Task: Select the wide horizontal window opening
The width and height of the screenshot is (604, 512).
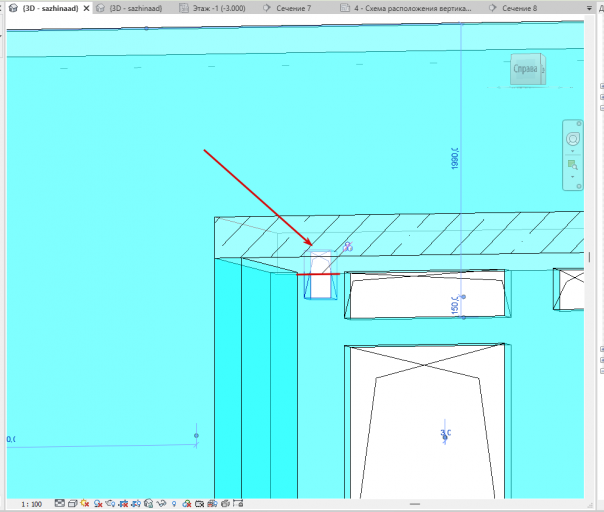Action: 427,294
